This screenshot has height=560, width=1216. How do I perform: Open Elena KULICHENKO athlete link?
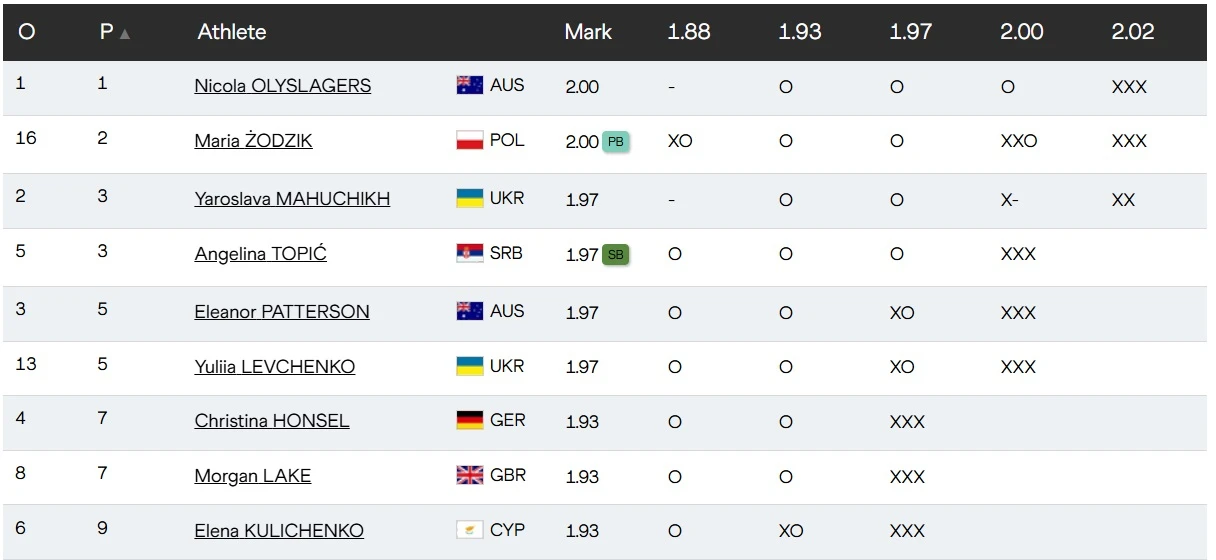click(279, 531)
